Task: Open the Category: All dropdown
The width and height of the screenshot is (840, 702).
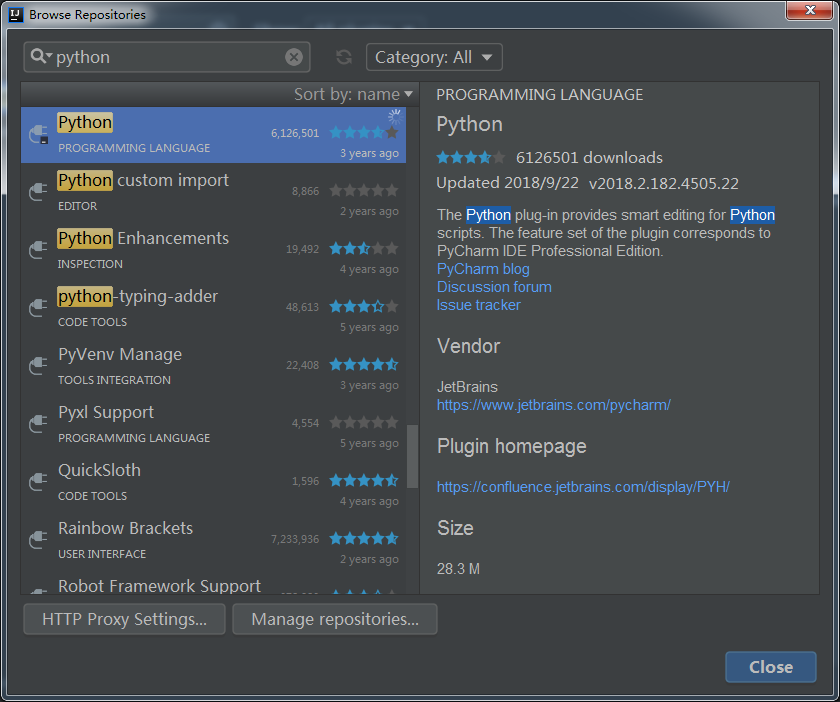Action: 434,57
